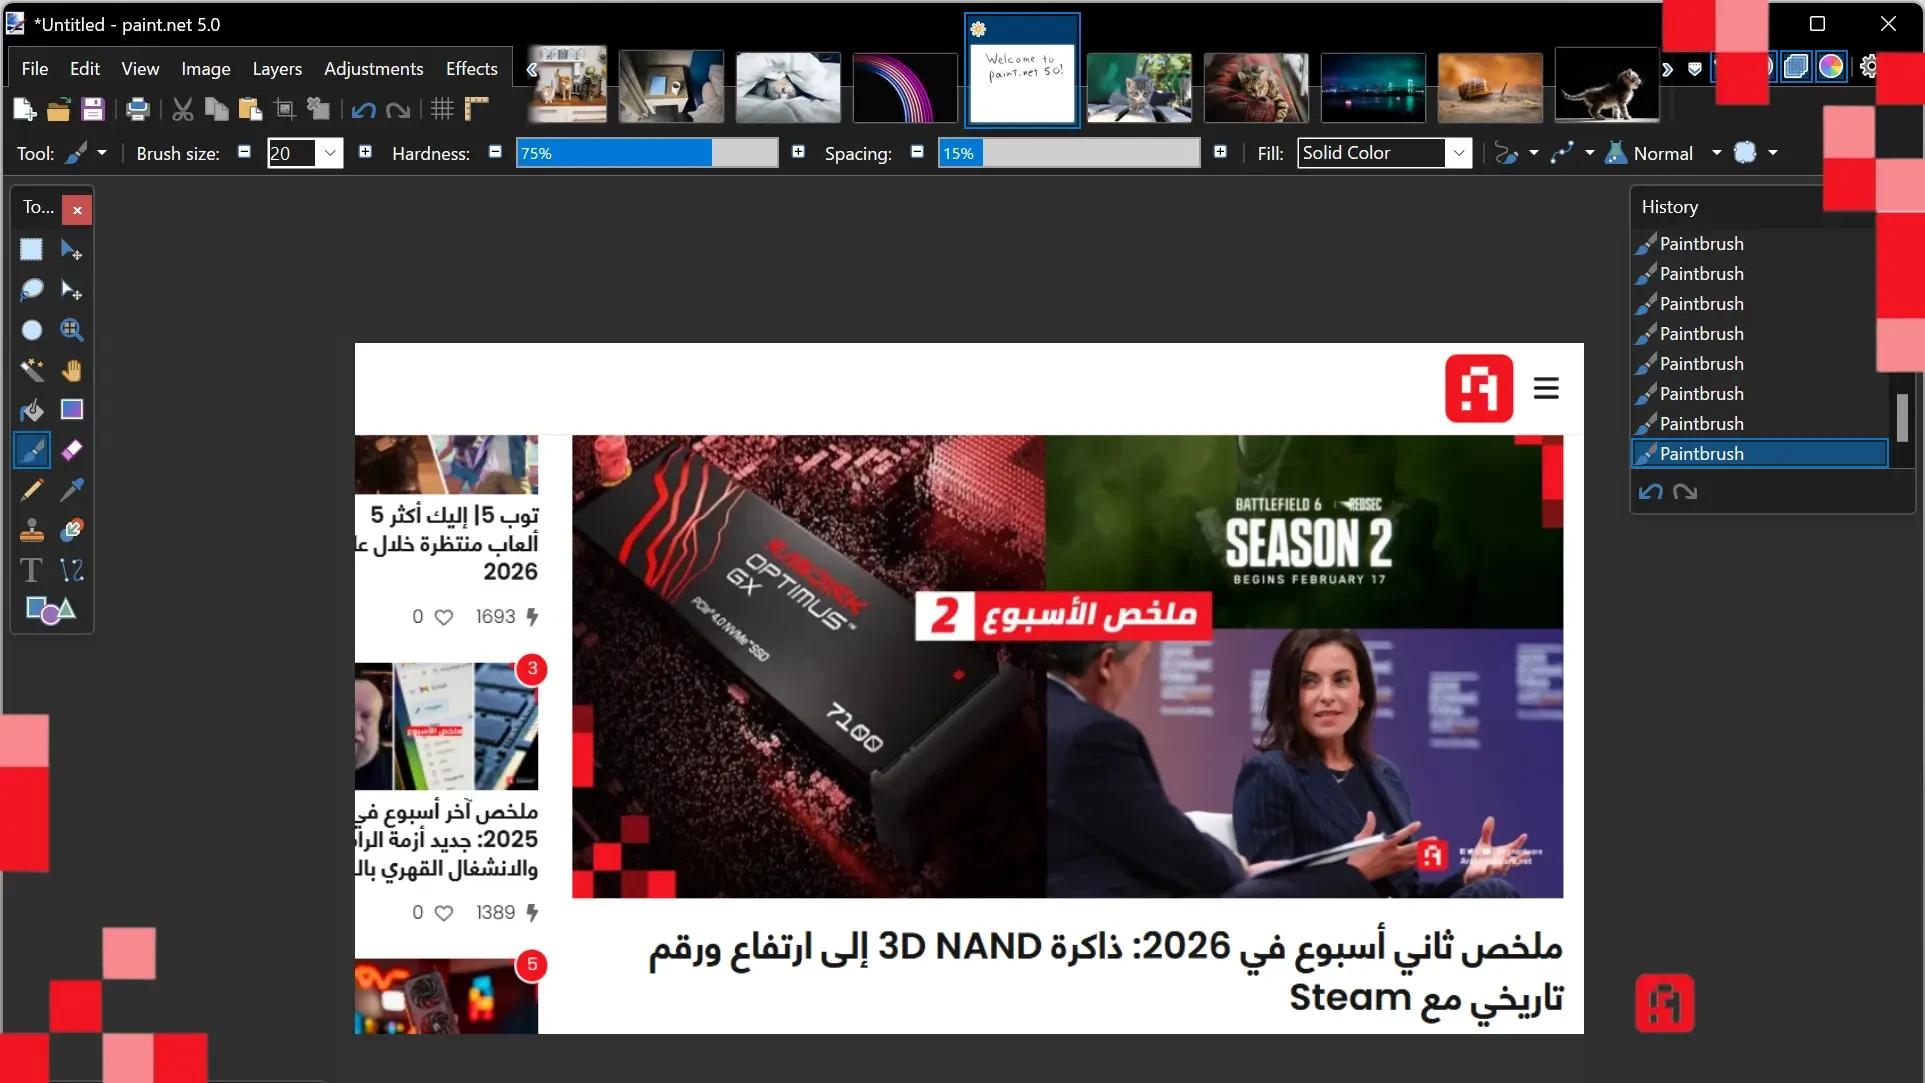Screen dimensions: 1925x1083
Task: Click the undo arrow in History panel
Action: (x=1650, y=491)
